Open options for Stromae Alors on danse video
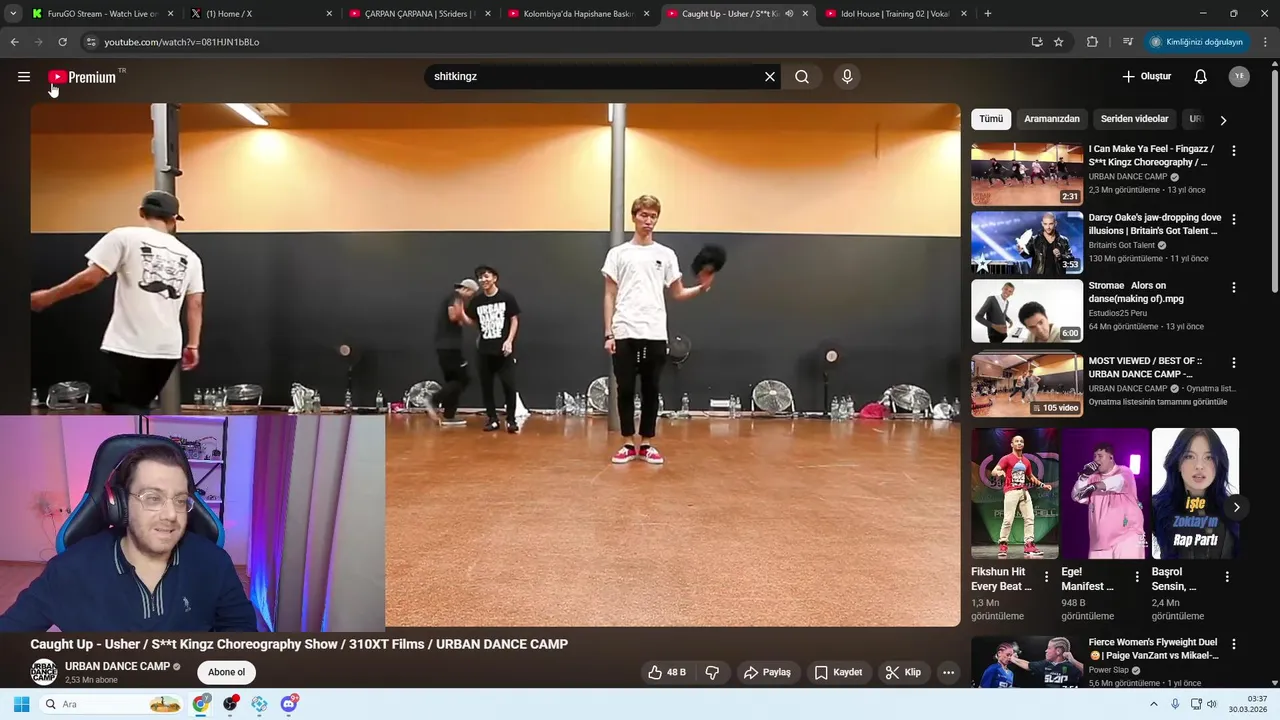 click(x=1233, y=287)
